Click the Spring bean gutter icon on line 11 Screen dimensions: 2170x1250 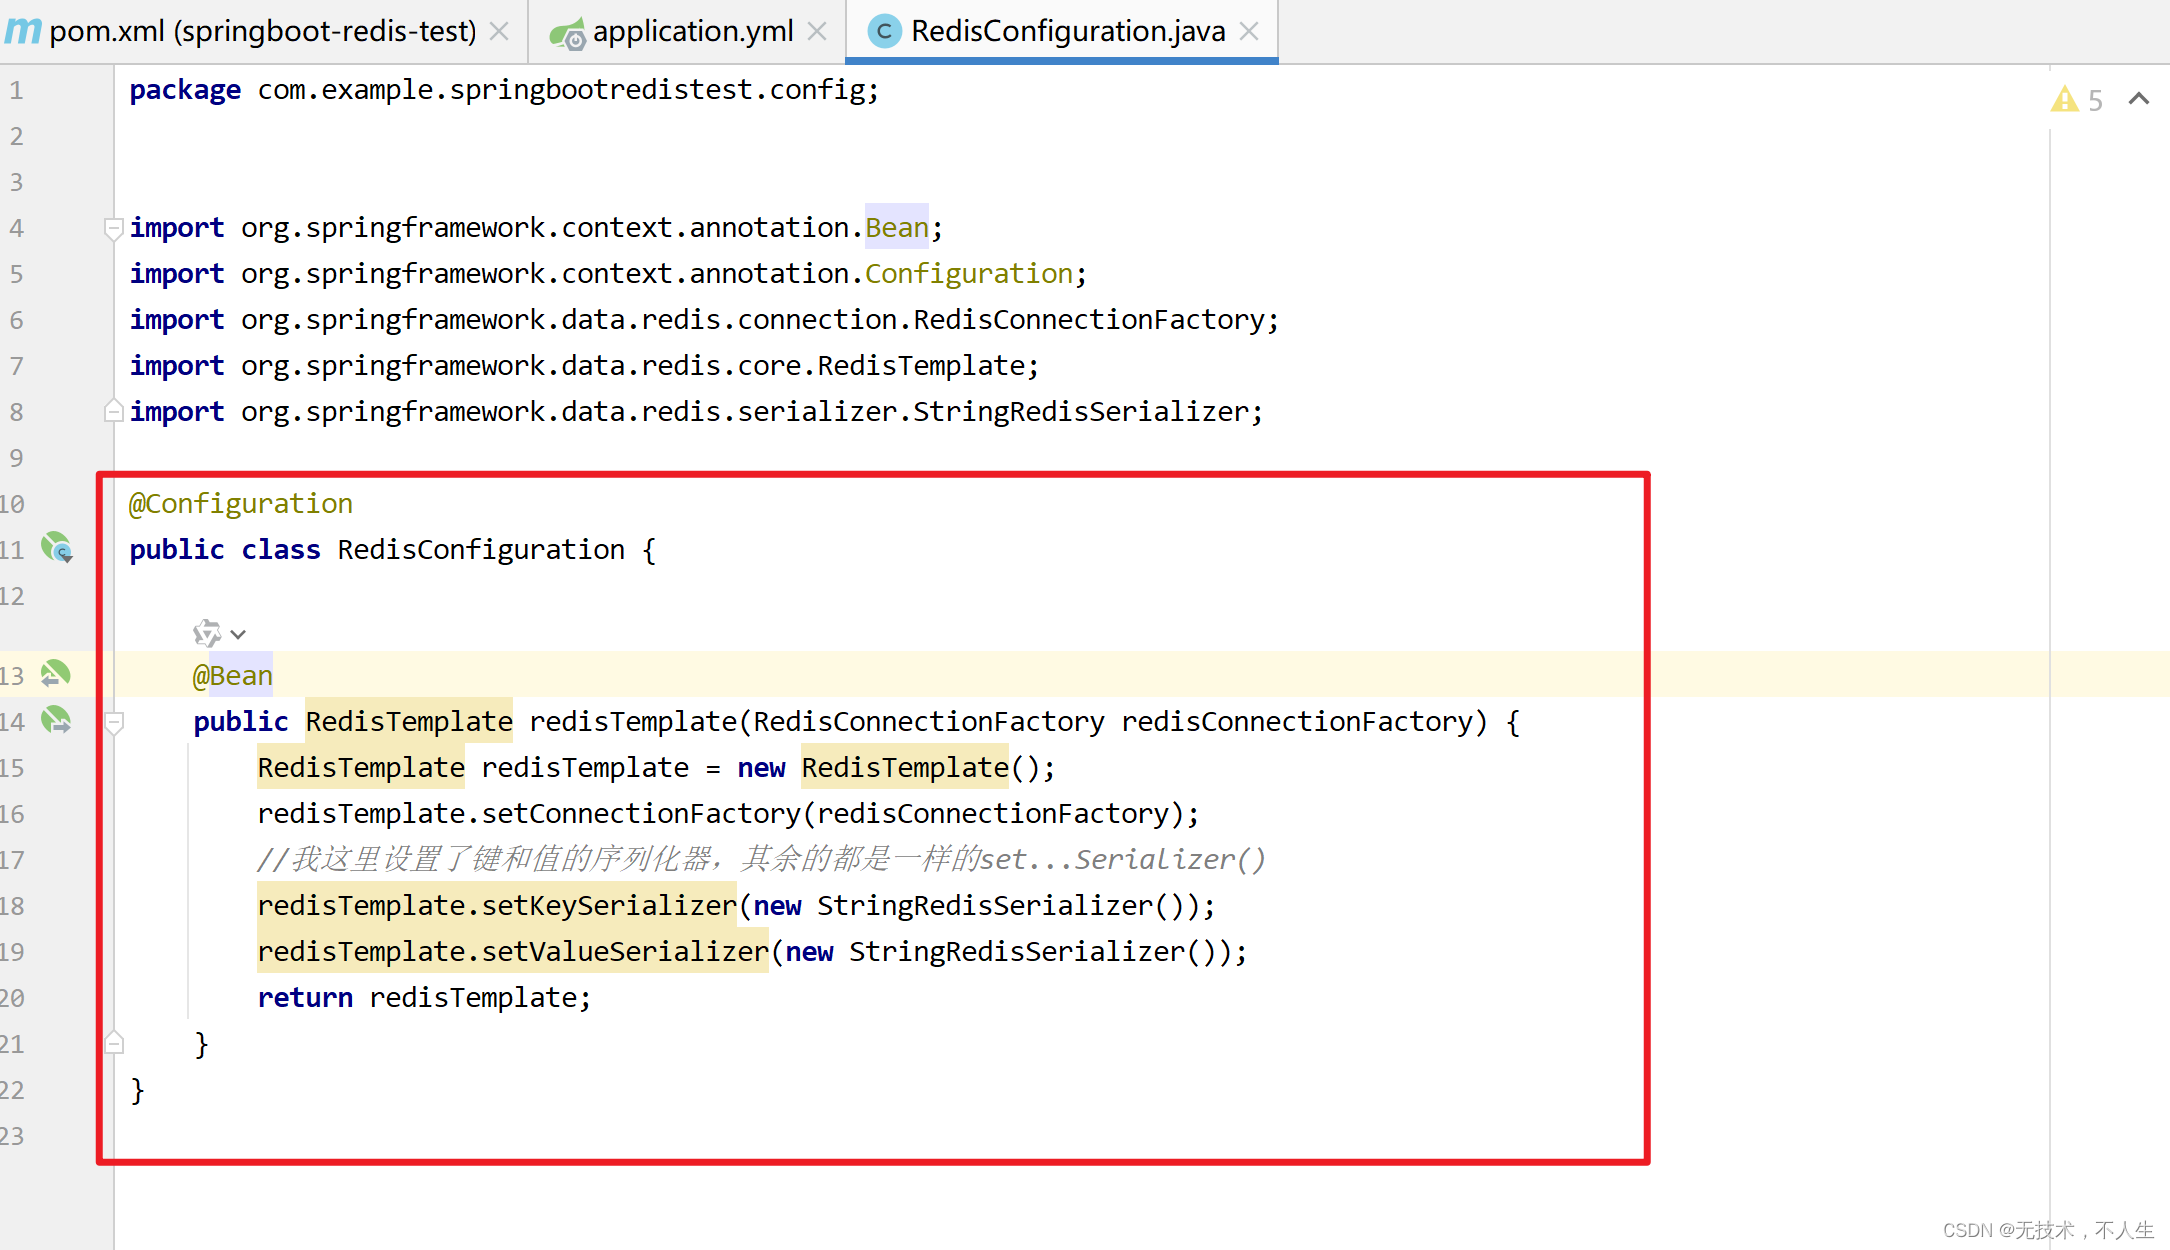57,548
